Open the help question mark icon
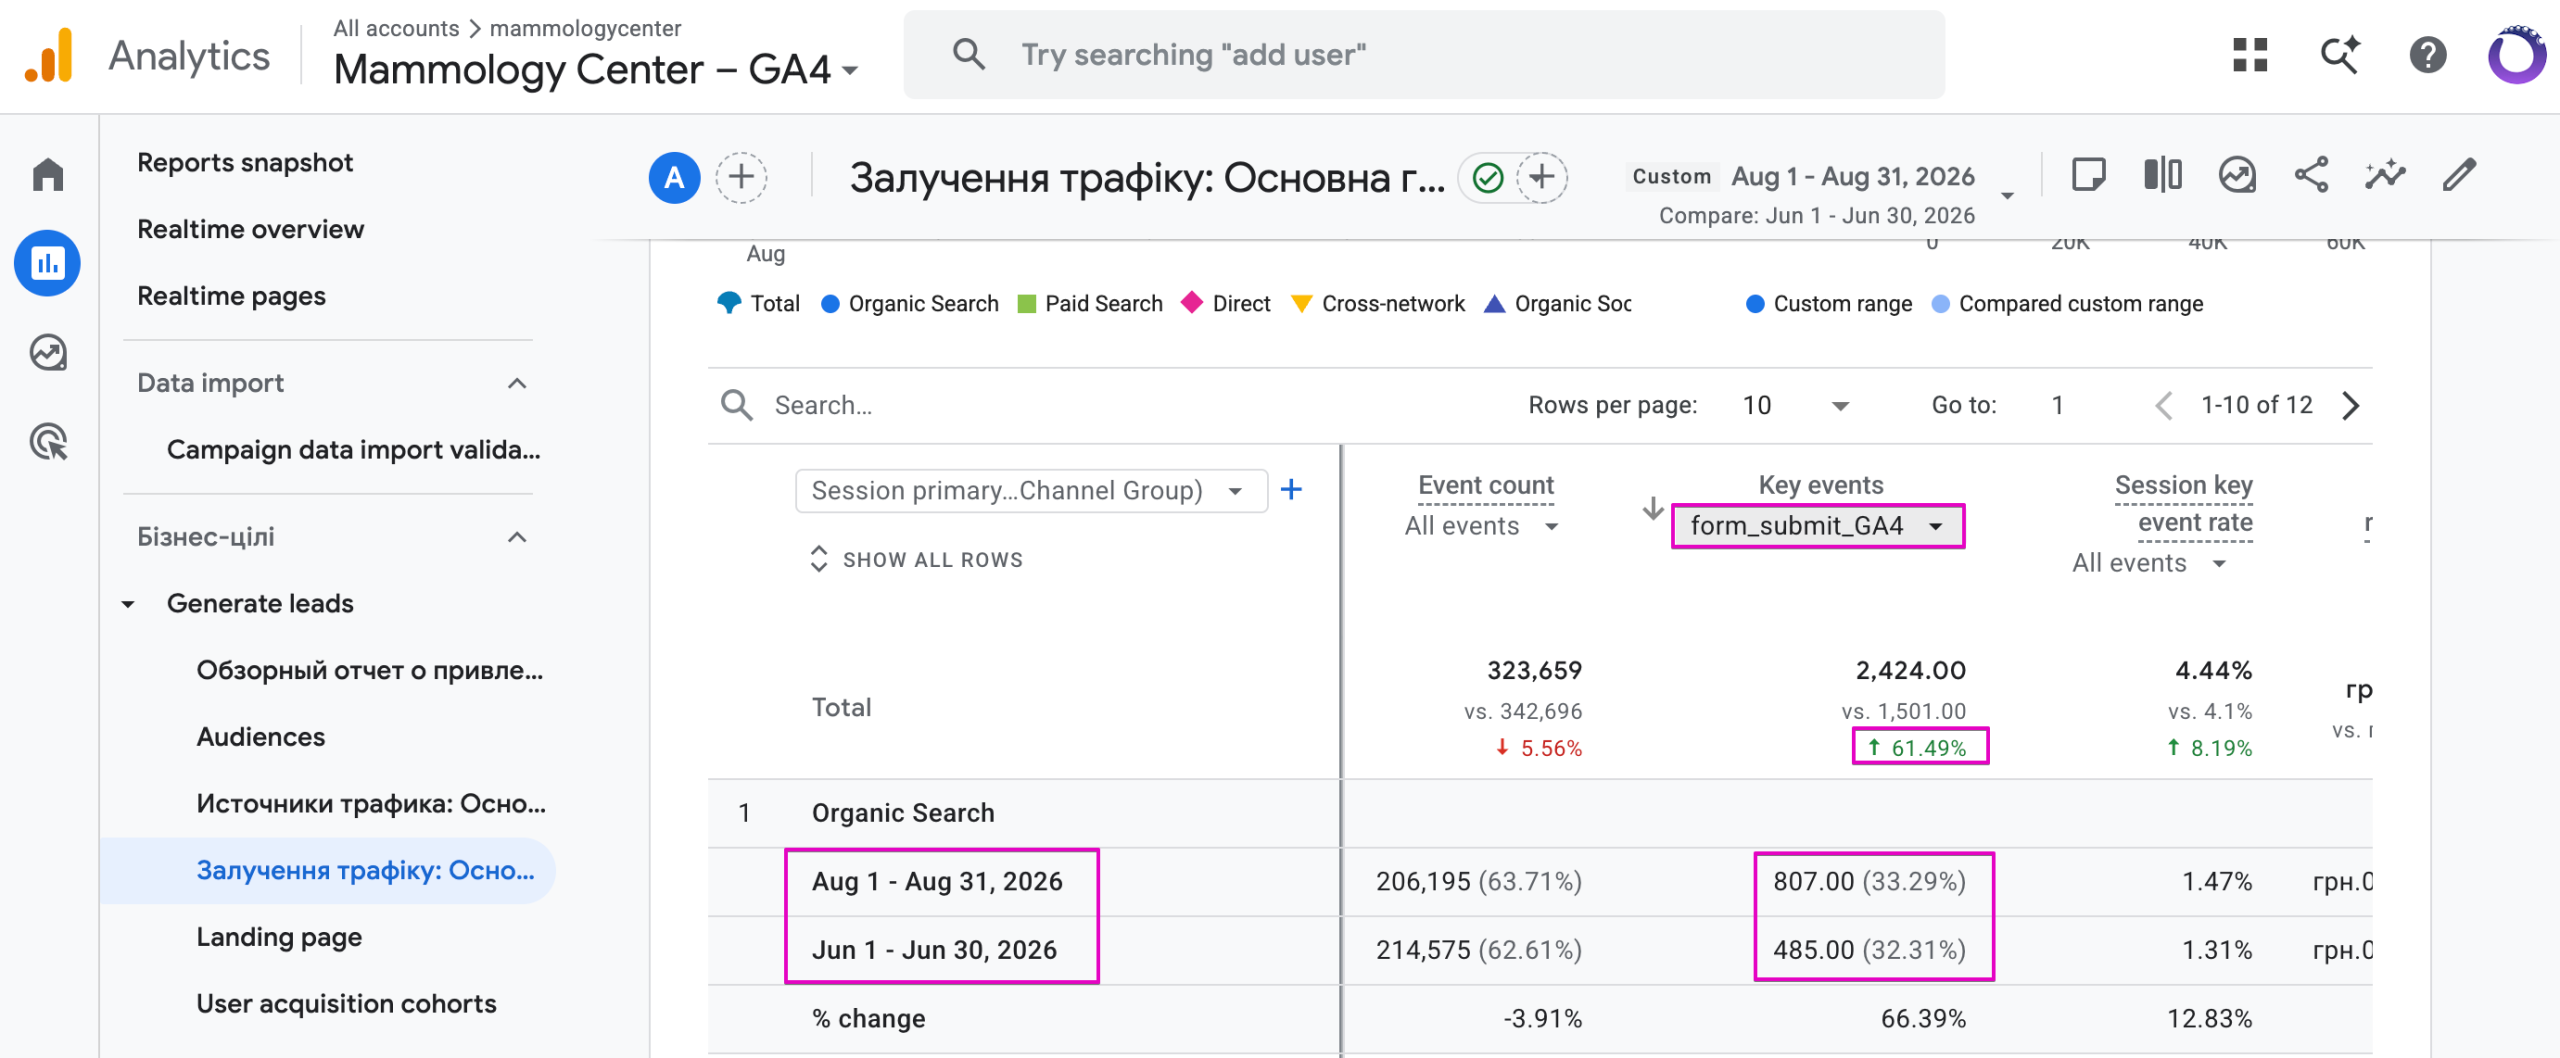The image size is (2560, 1058). click(x=2428, y=55)
